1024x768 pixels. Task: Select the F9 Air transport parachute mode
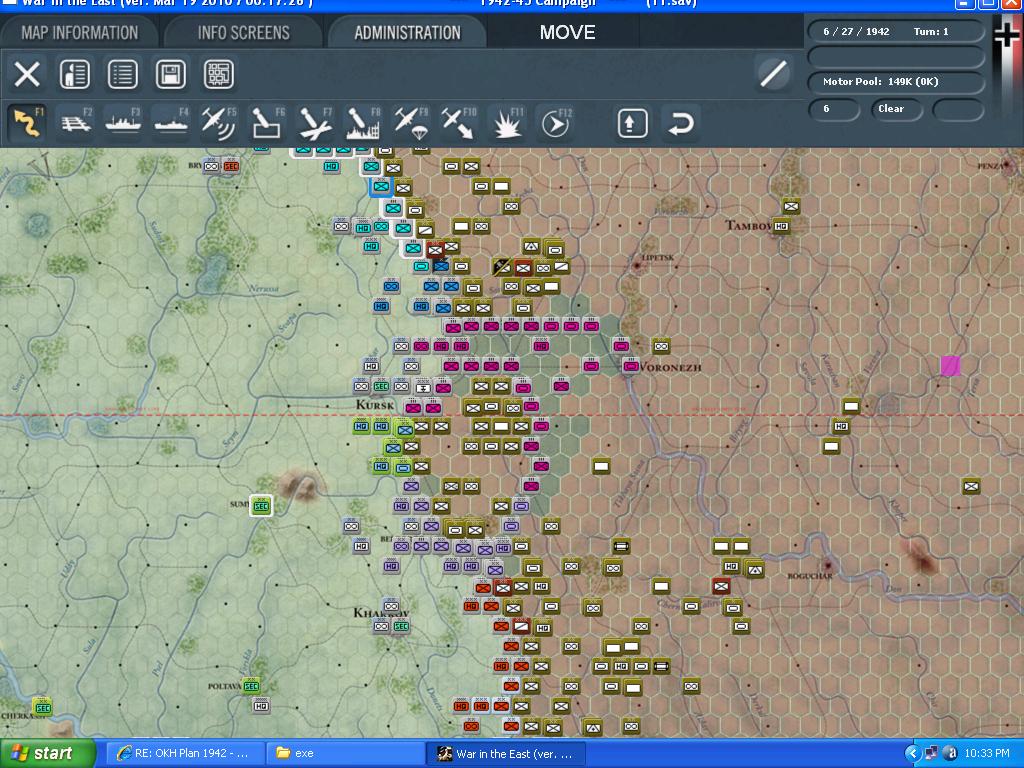(411, 122)
